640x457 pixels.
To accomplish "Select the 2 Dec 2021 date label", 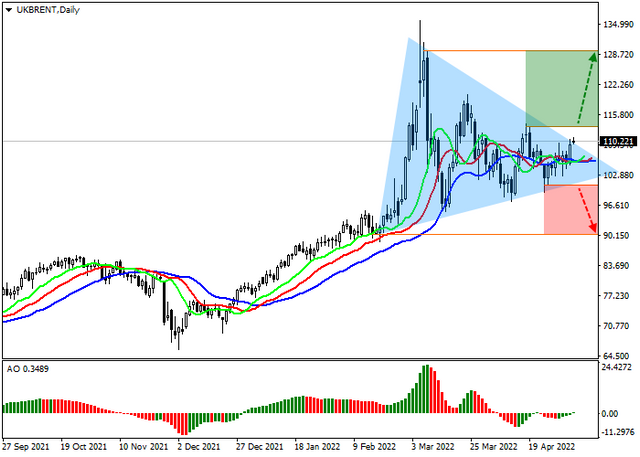I will pyautogui.click(x=200, y=447).
